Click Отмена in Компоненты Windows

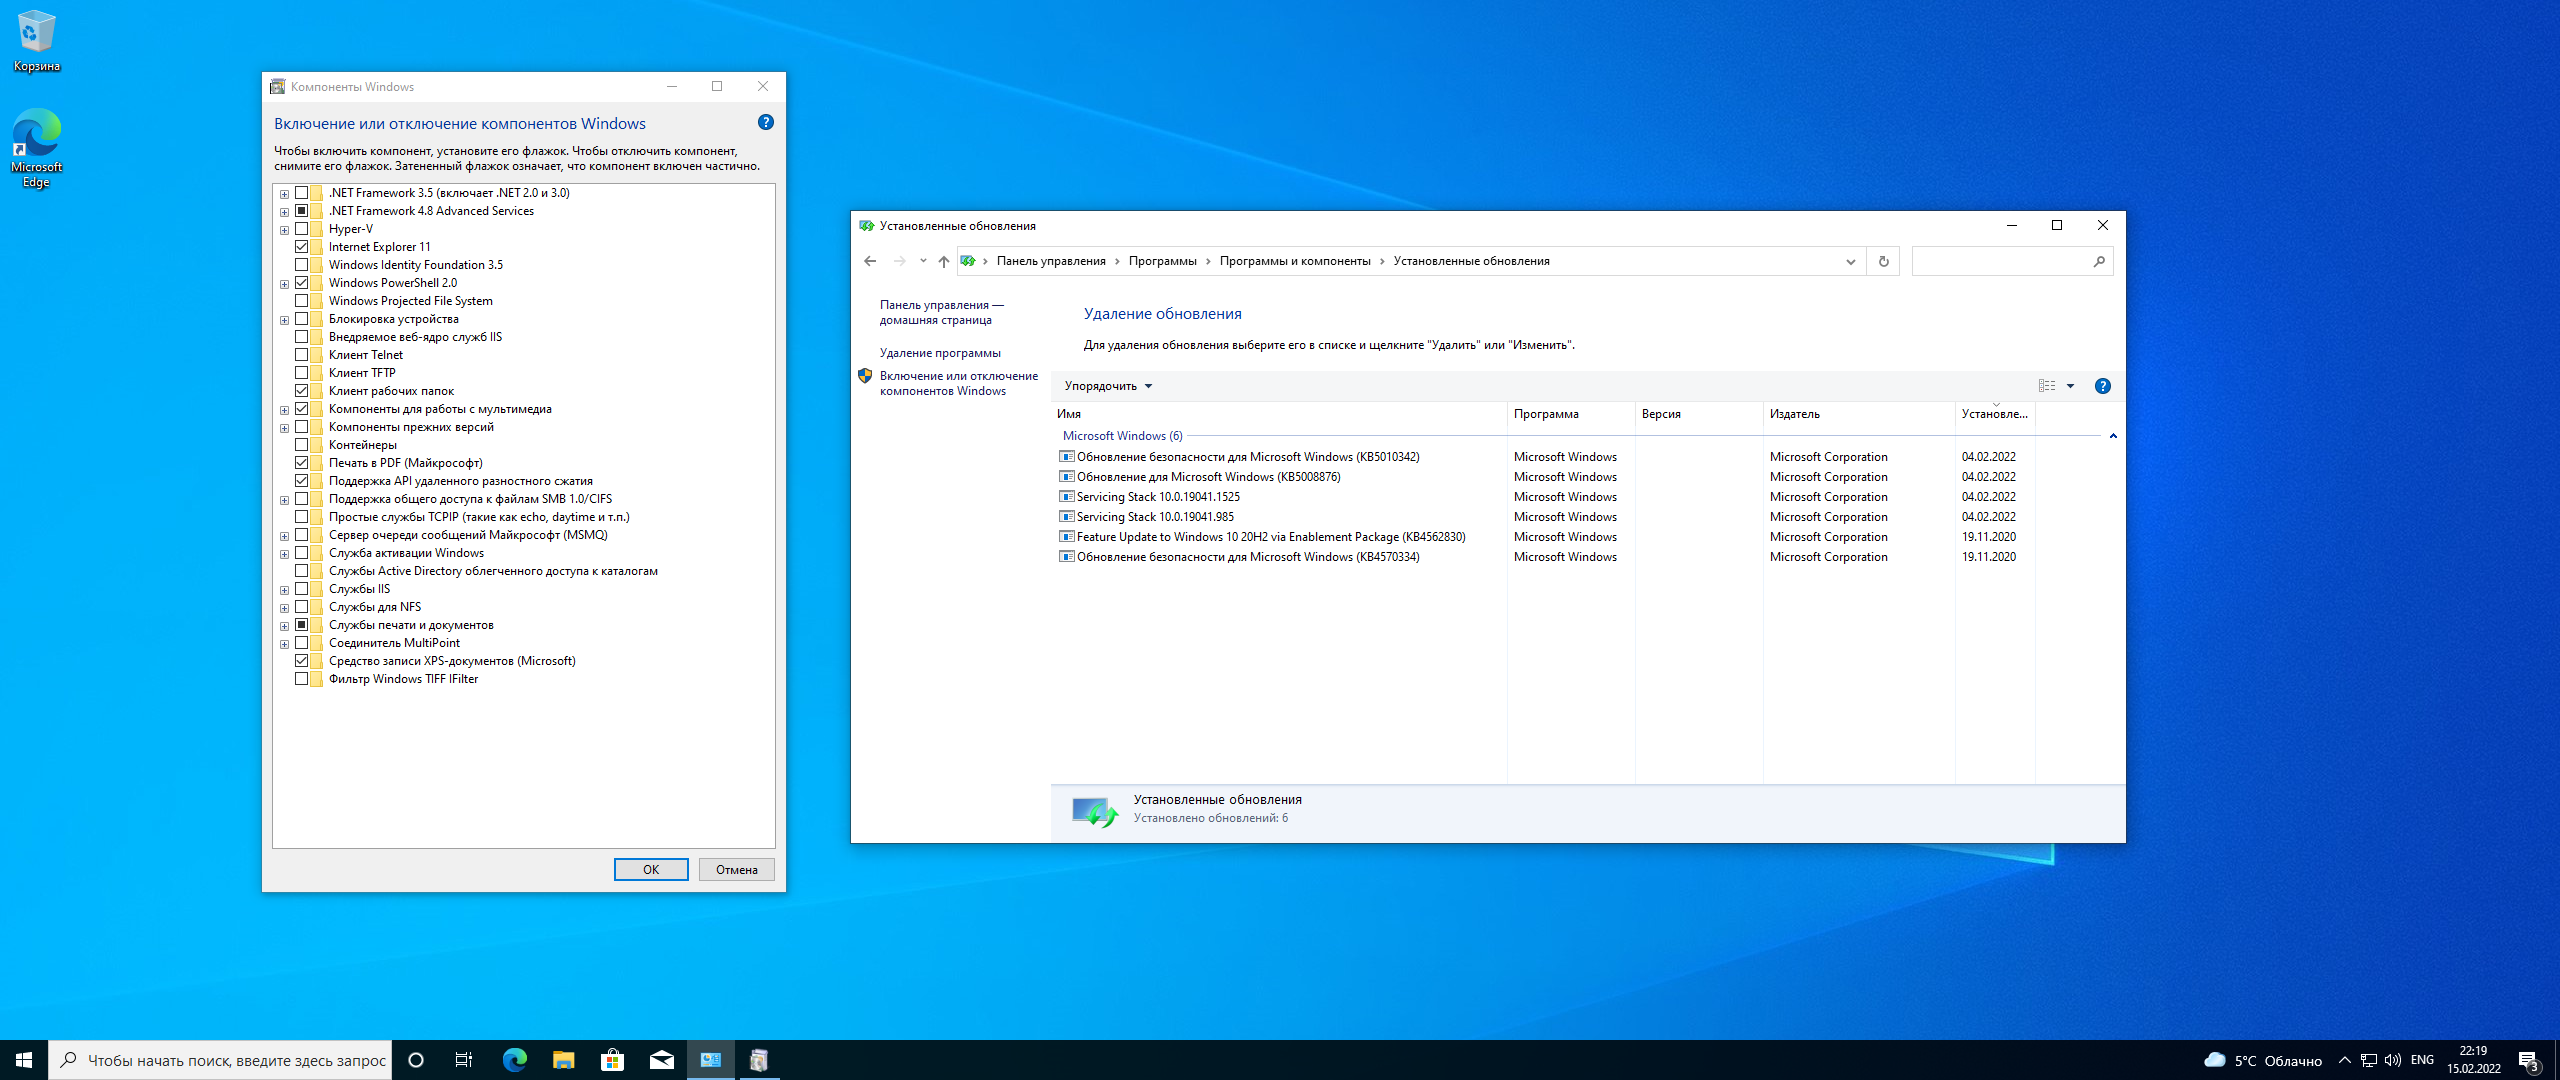(736, 869)
